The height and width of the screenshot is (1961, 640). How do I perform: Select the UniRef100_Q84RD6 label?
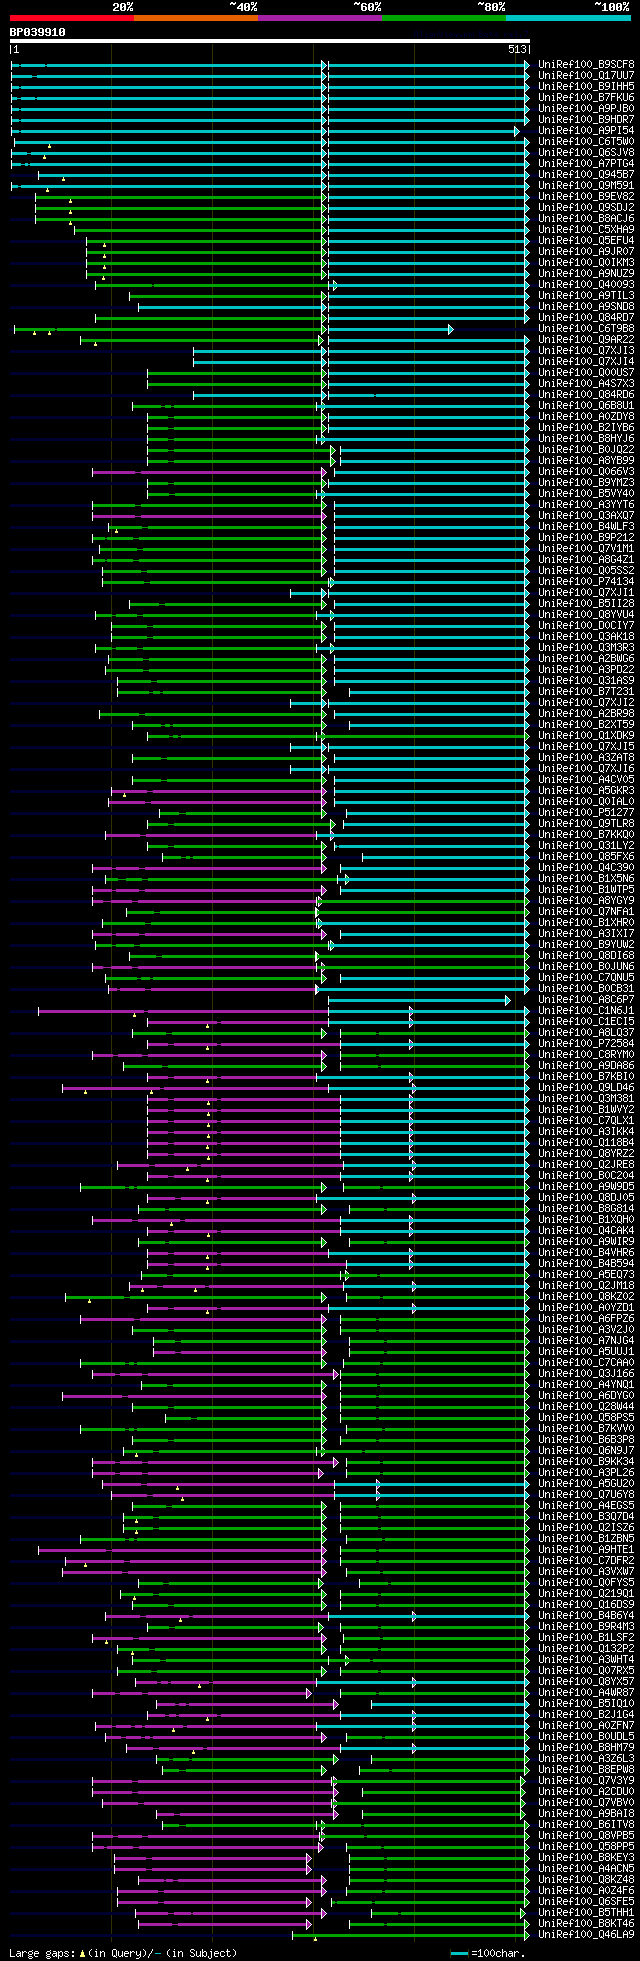[x=586, y=394]
